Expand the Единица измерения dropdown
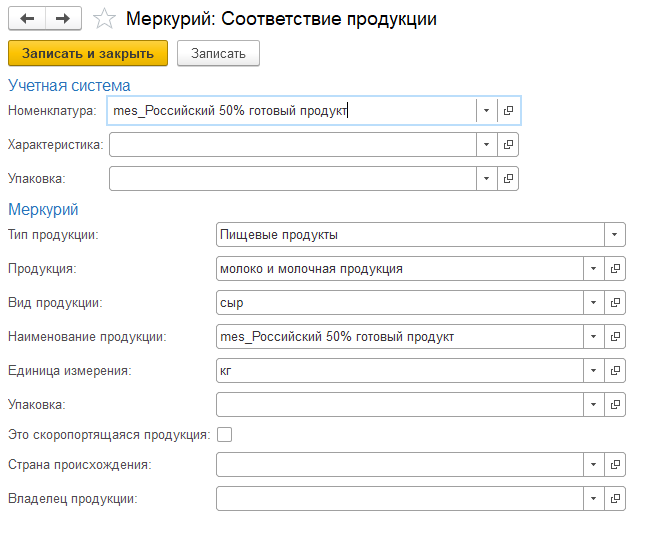Viewport: 657px width, 548px height. [x=593, y=371]
